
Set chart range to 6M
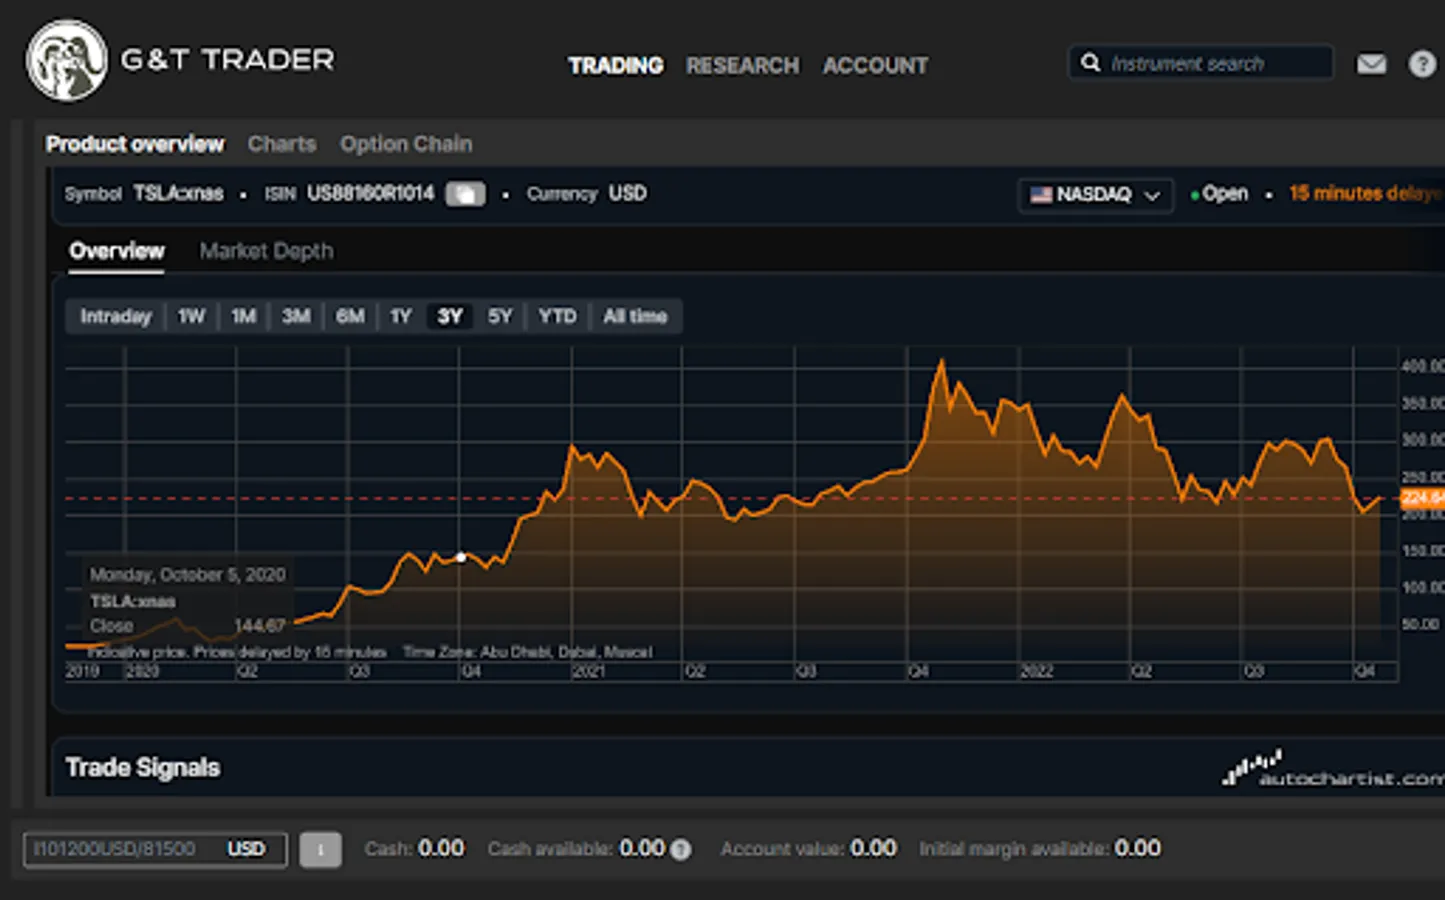pyautogui.click(x=350, y=316)
